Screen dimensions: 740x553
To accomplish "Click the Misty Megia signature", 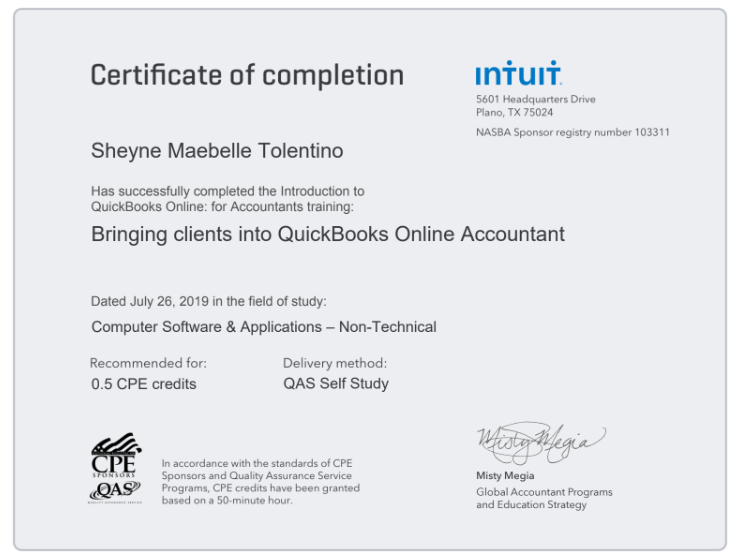I will click(541, 442).
